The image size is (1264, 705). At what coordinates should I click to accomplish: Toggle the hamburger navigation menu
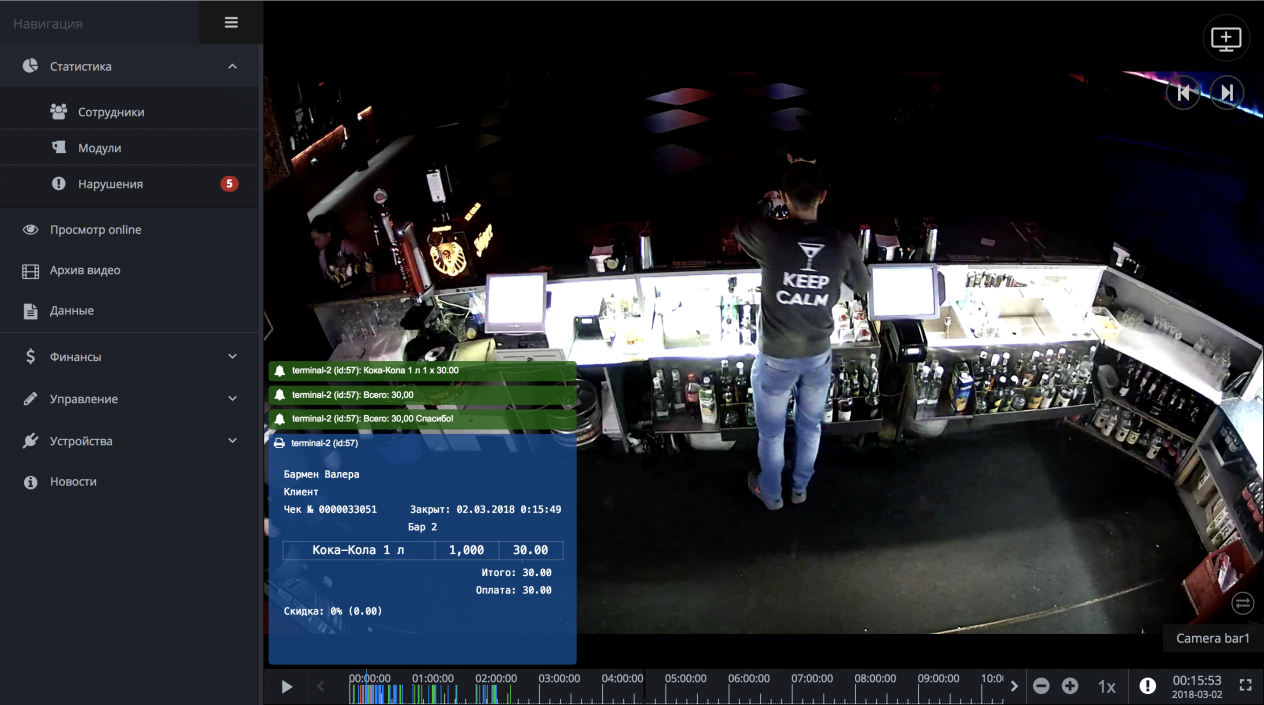coord(231,23)
